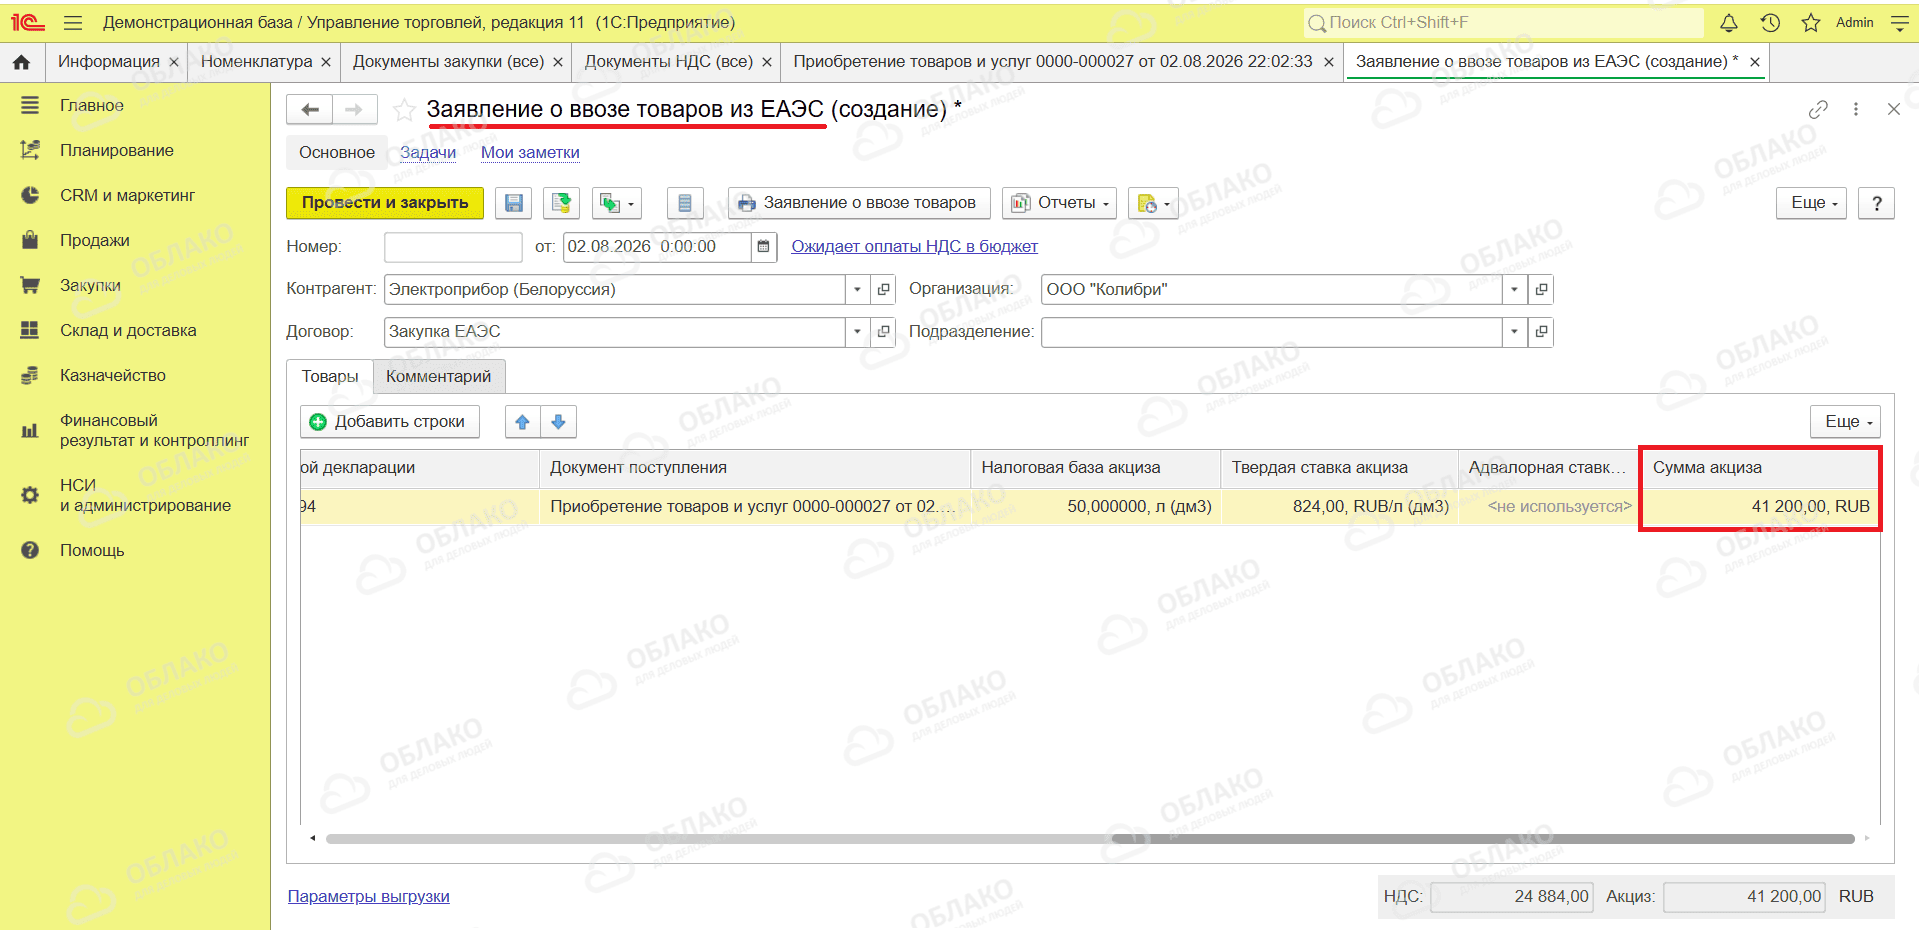This screenshot has width=1919, height=930.
Task: Open the table Еще menu
Action: [x=1846, y=422]
